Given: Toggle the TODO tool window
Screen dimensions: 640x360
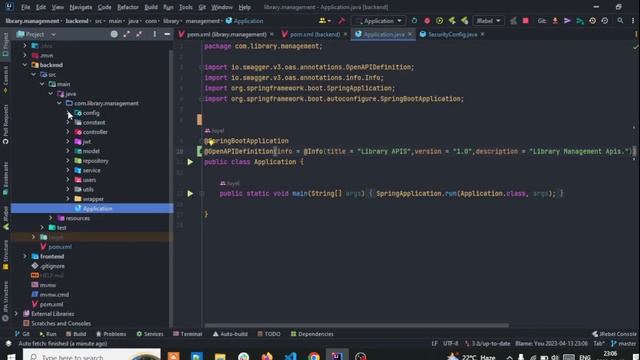Looking at the screenshot, I should click(269, 334).
